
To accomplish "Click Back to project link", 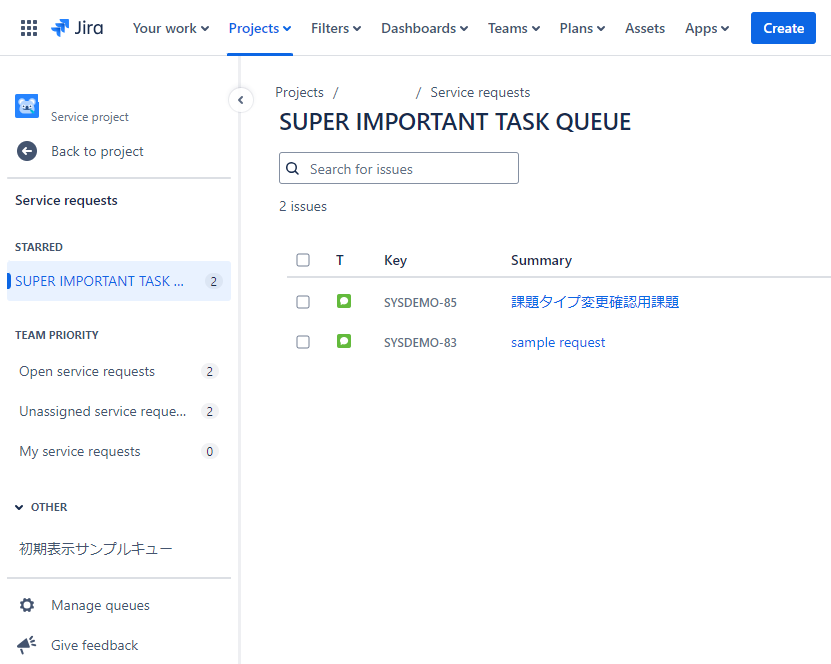I will click(x=97, y=151).
